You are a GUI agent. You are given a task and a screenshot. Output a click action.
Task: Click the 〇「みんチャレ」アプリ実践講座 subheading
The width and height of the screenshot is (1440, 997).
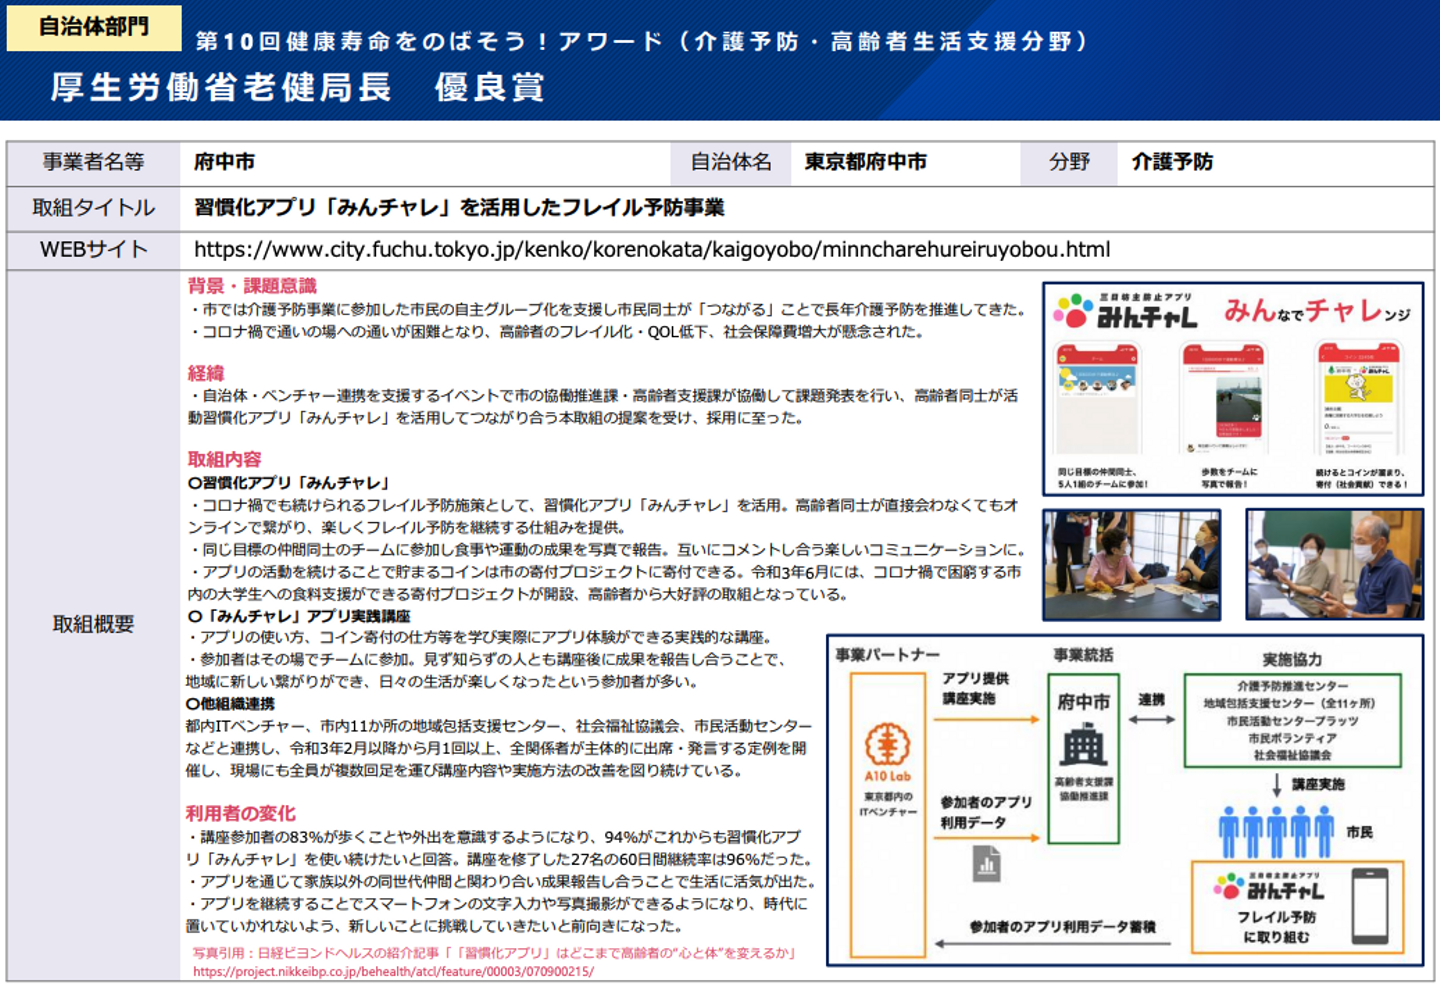pyautogui.click(x=299, y=616)
